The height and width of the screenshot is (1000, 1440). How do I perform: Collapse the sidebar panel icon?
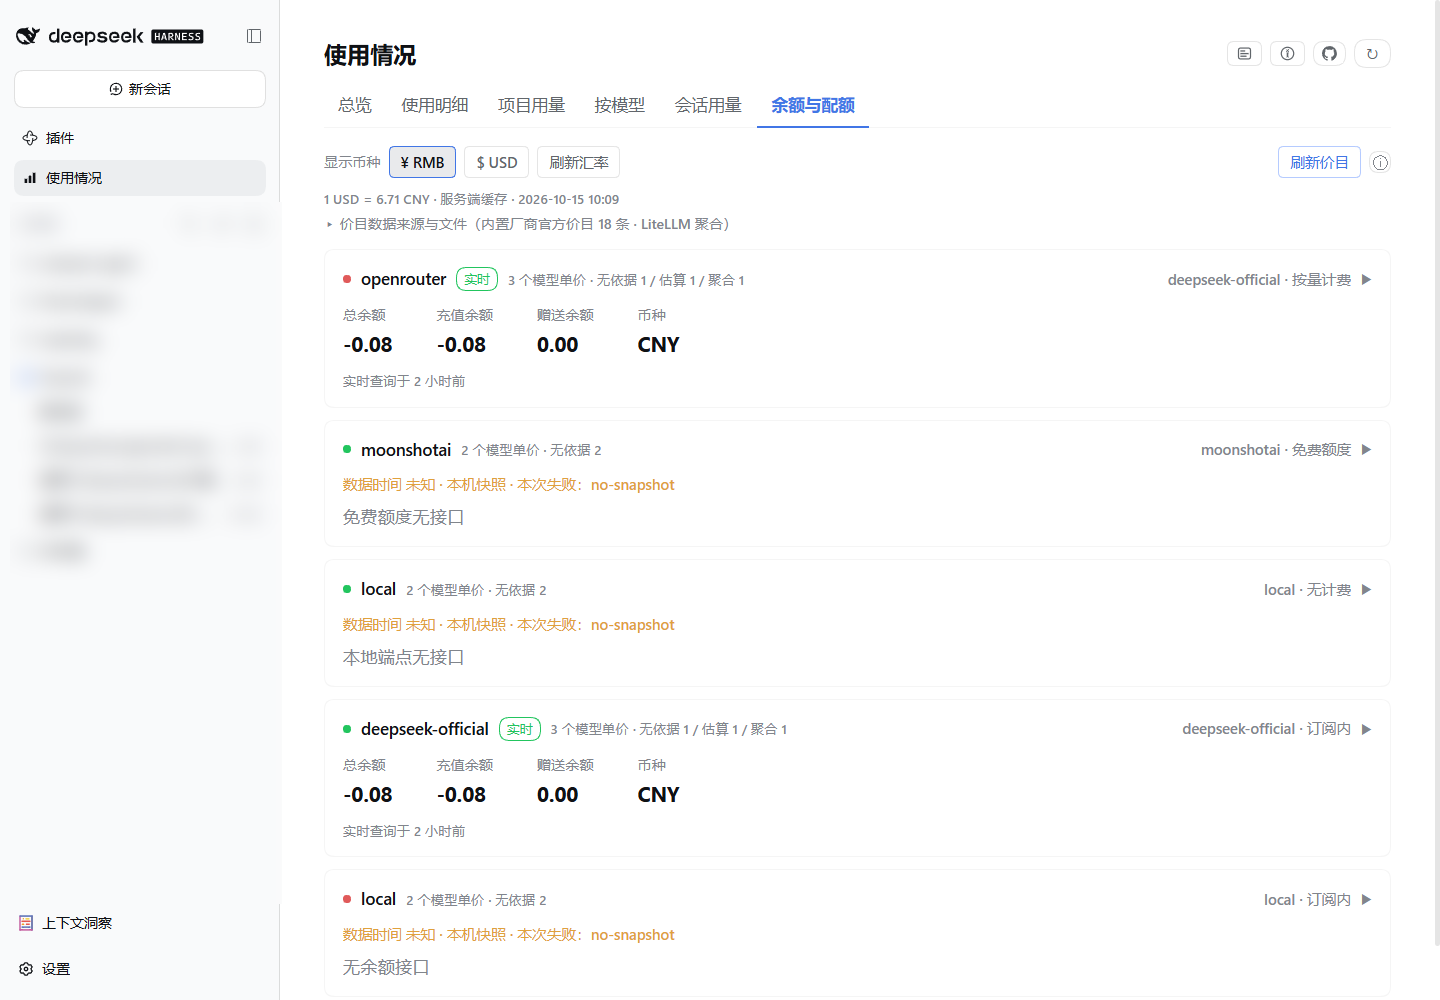(x=254, y=36)
